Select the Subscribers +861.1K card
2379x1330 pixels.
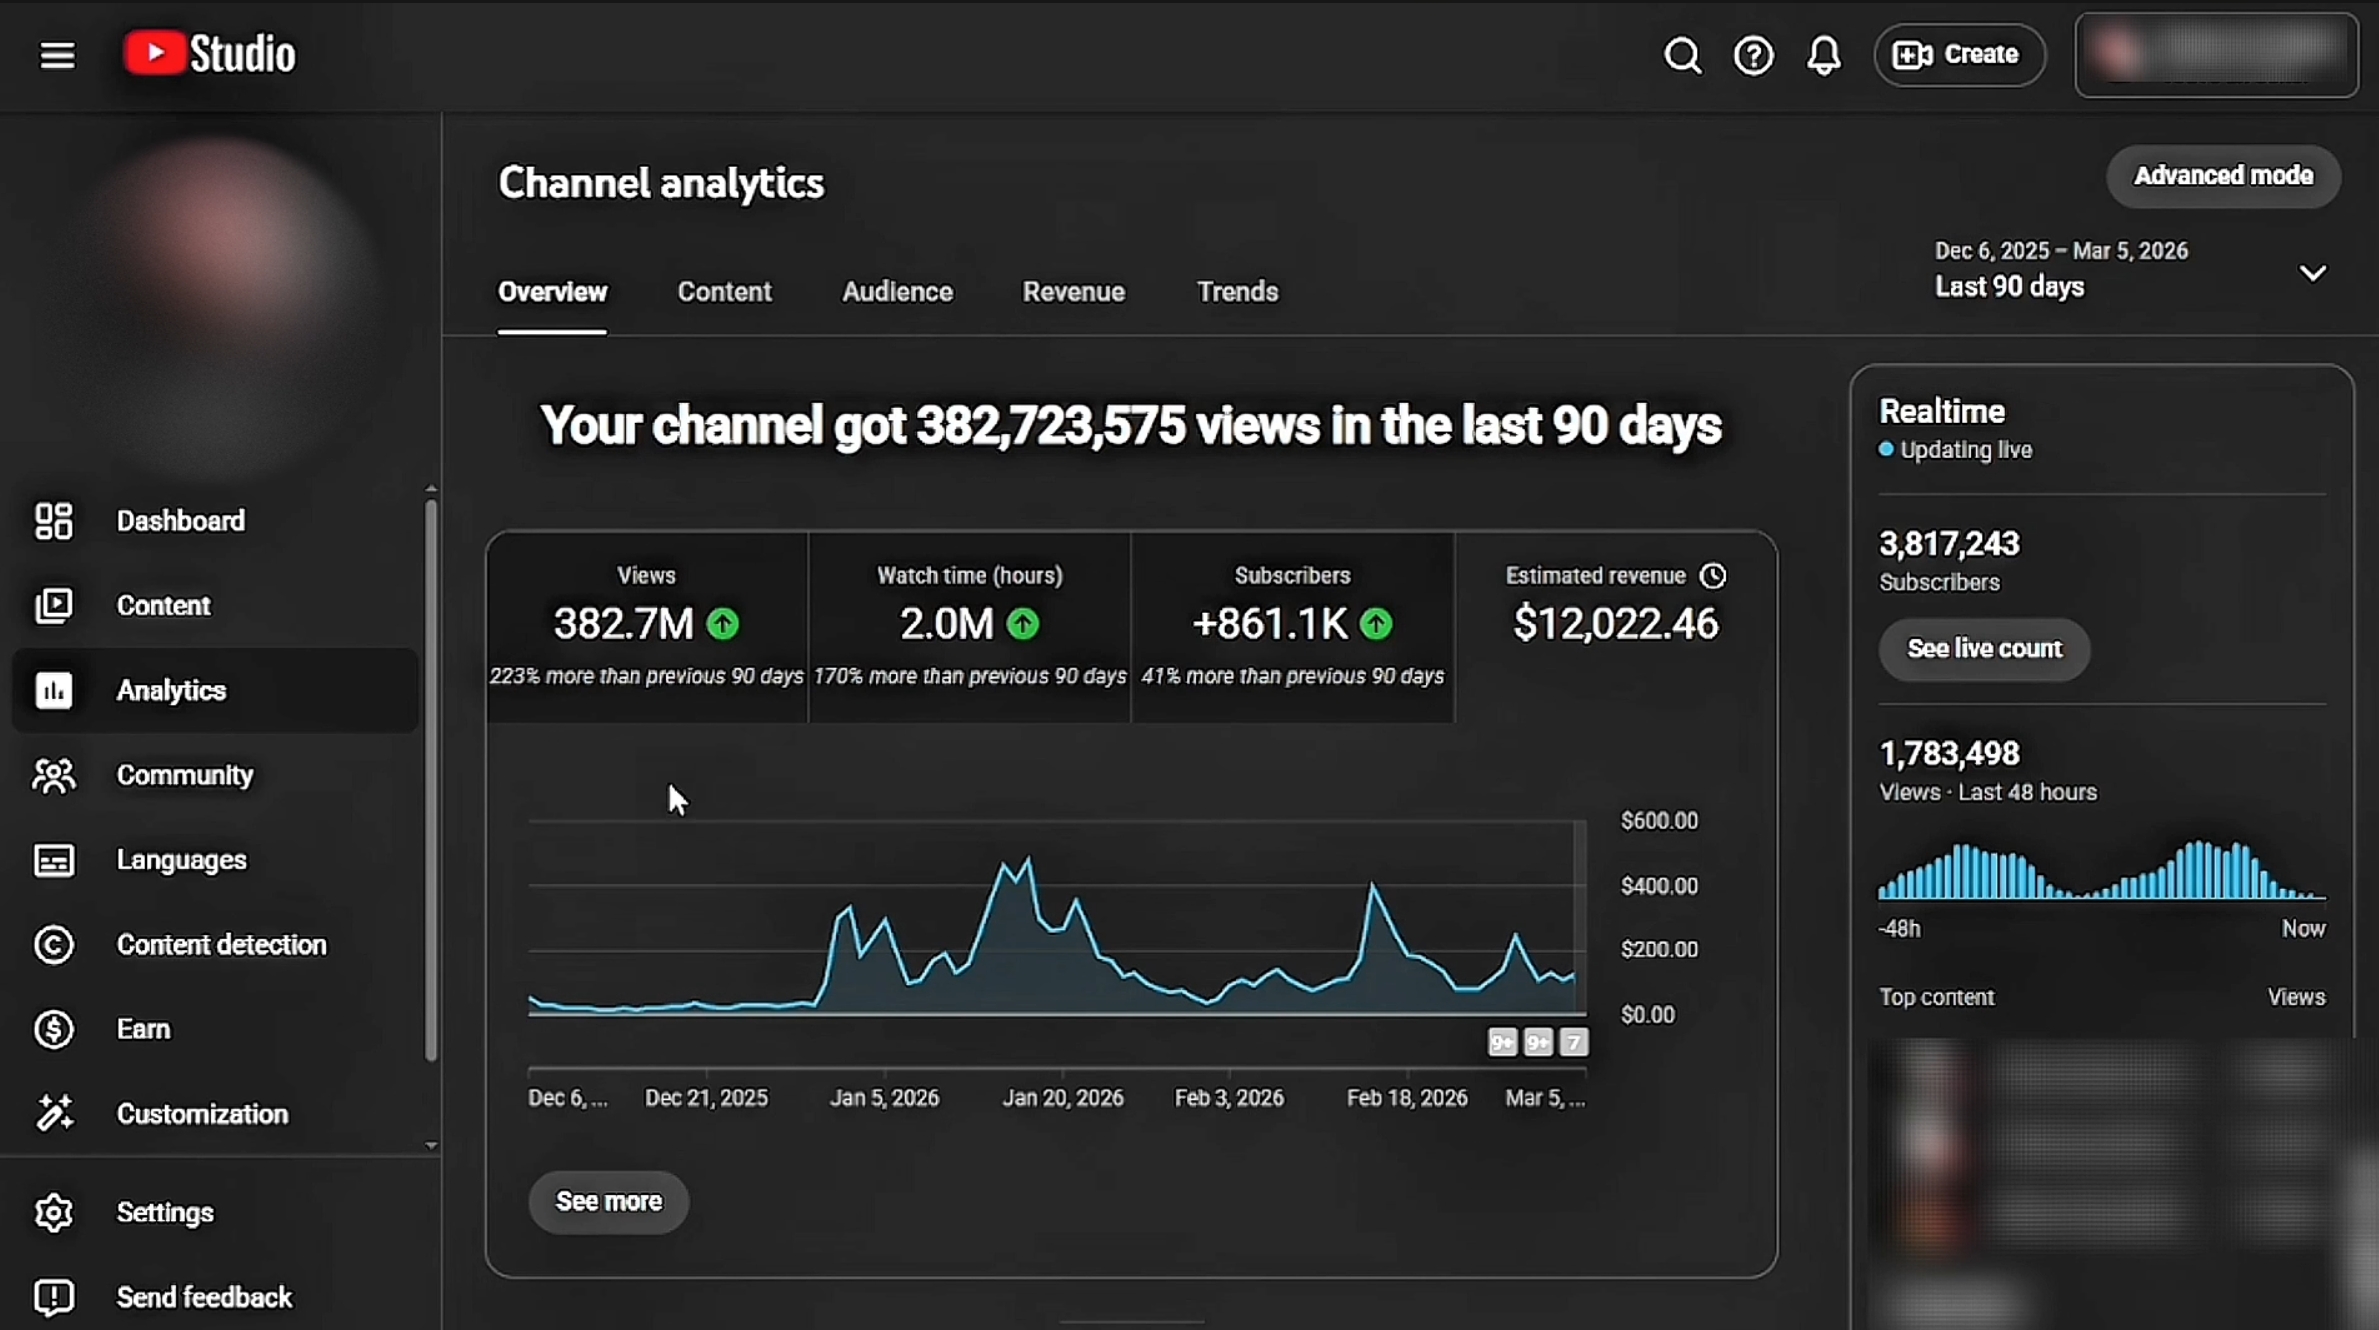pos(1292,627)
